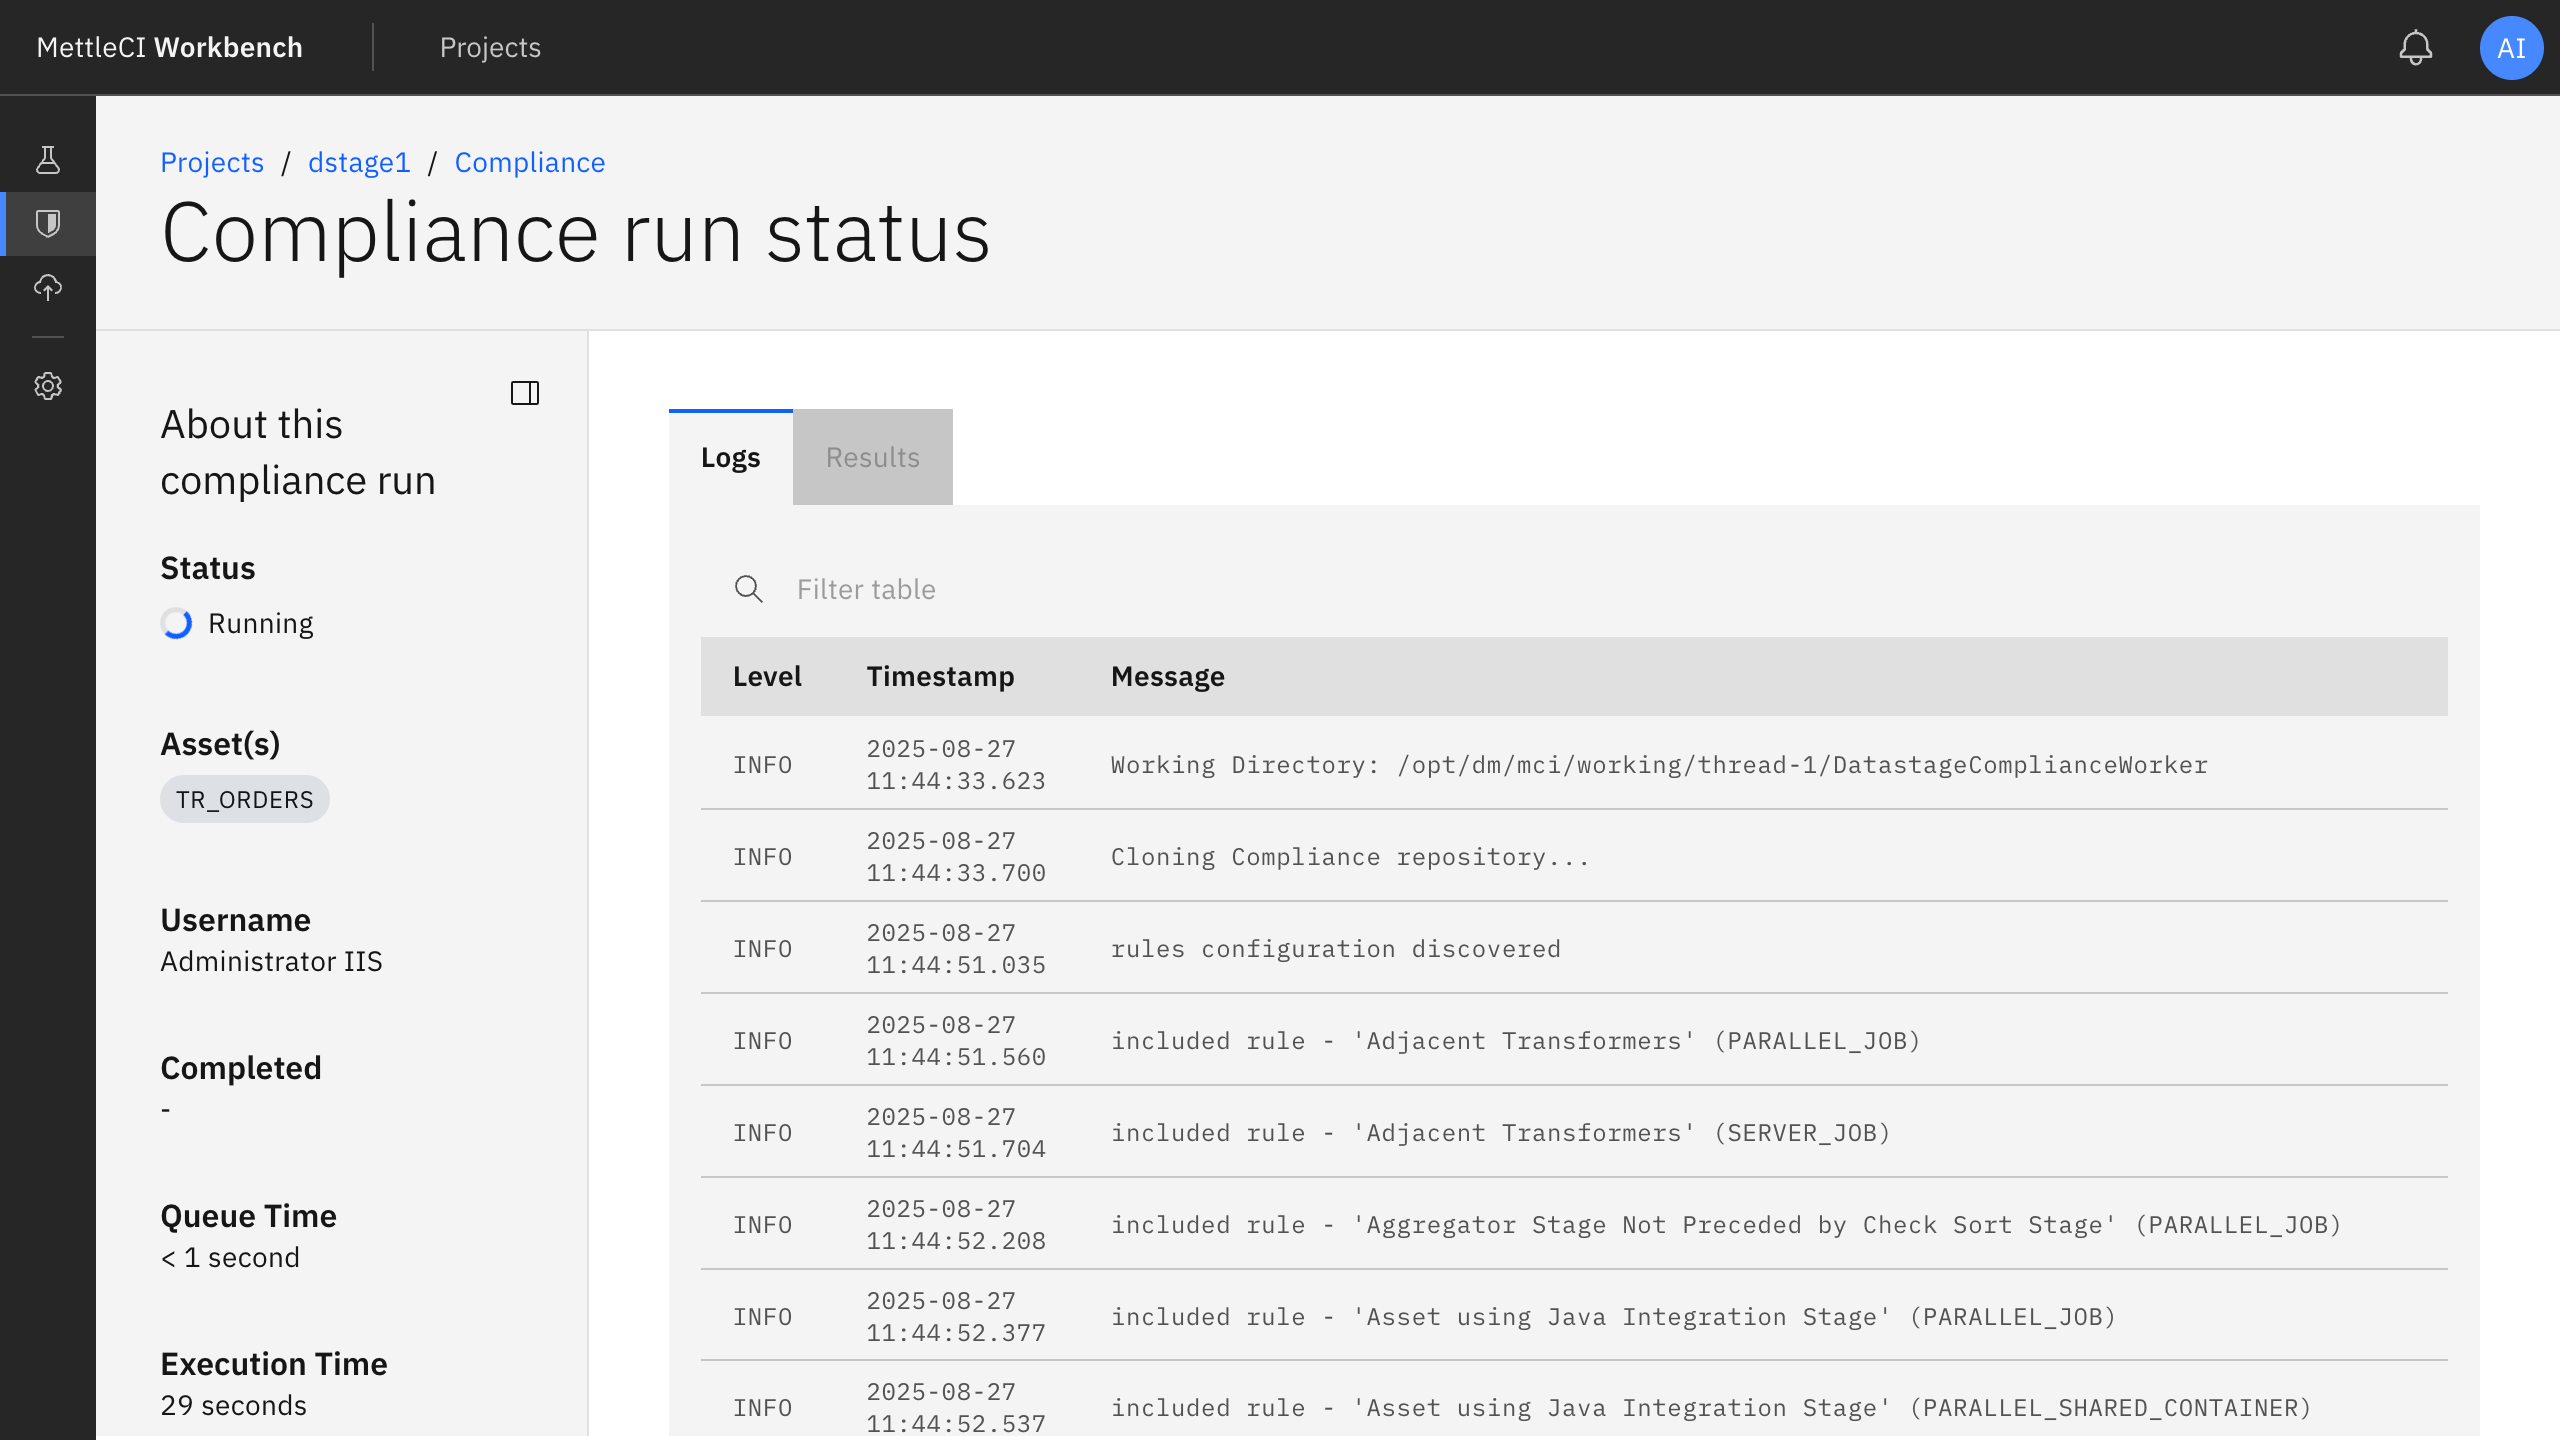Open the Settings gear in sidebar
2560x1440 pixels.
pyautogui.click(x=48, y=387)
